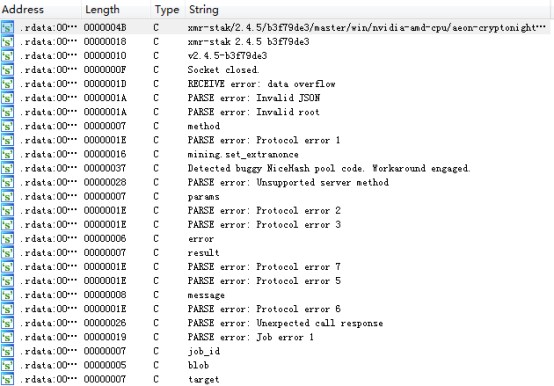Sort by Length column header
This screenshot has width=554, height=386.
pos(116,9)
